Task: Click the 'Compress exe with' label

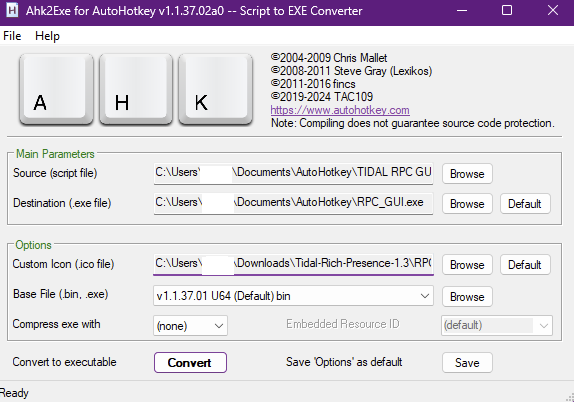Action: 56,324
